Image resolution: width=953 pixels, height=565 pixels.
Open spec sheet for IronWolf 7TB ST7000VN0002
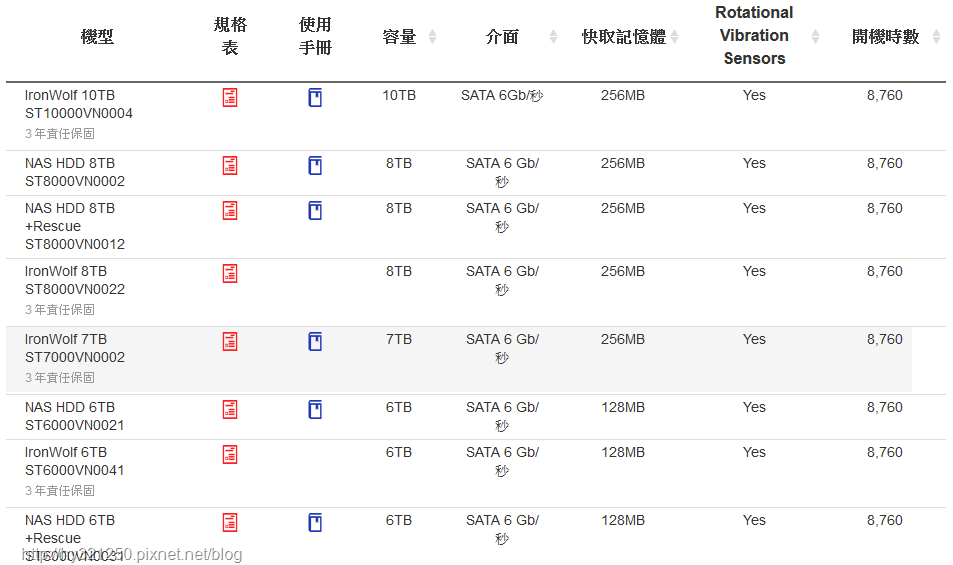coord(230,341)
